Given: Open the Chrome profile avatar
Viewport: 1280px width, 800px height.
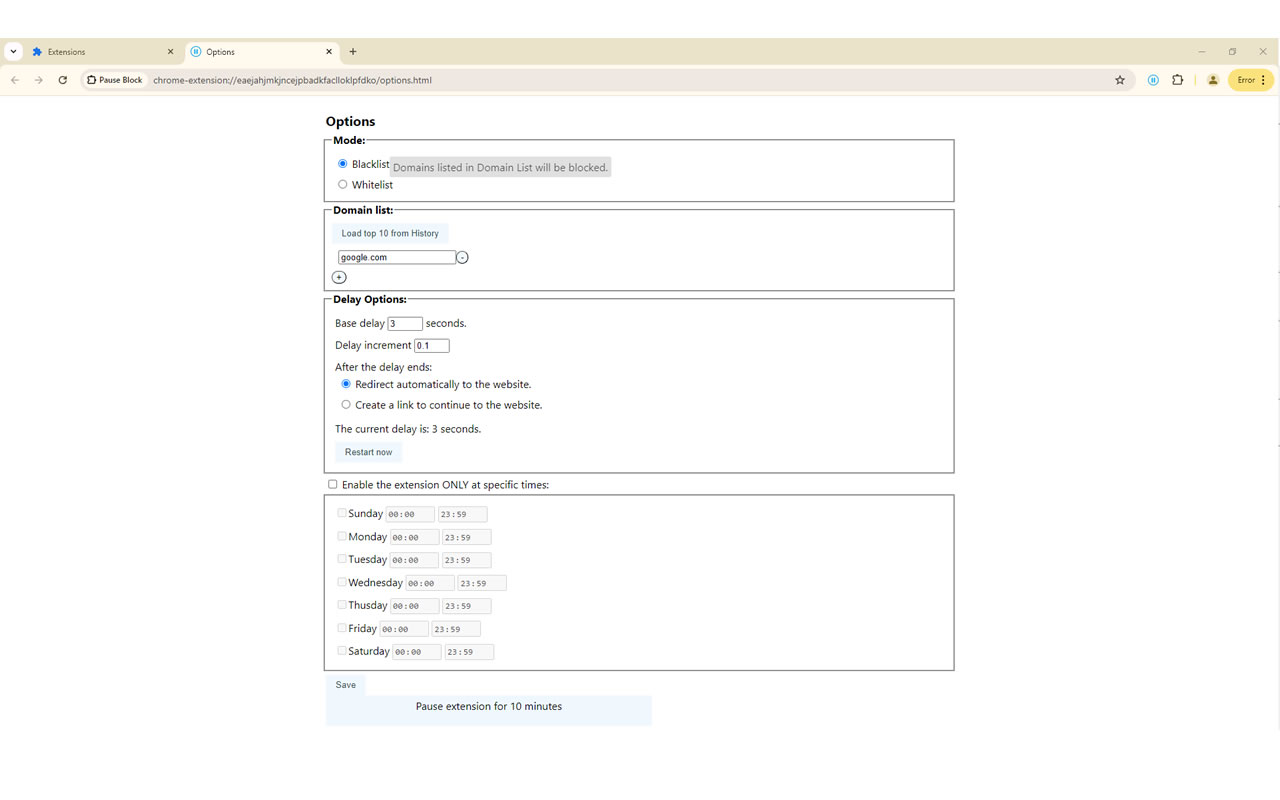Looking at the screenshot, I should point(1213,80).
